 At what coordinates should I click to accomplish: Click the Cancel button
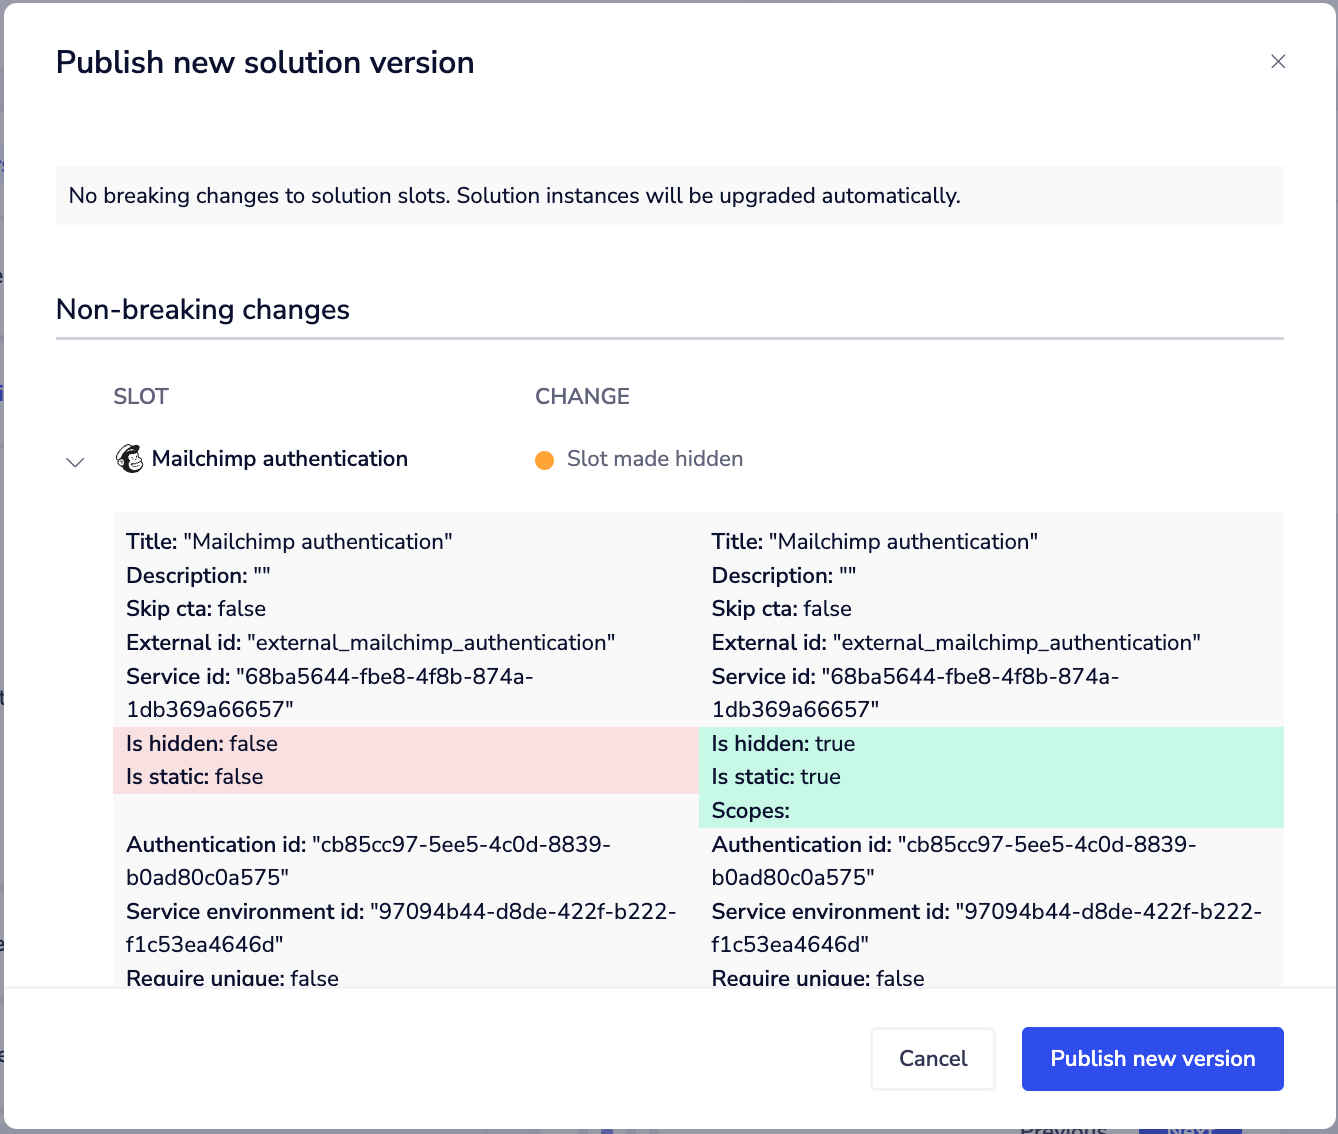[932, 1058]
